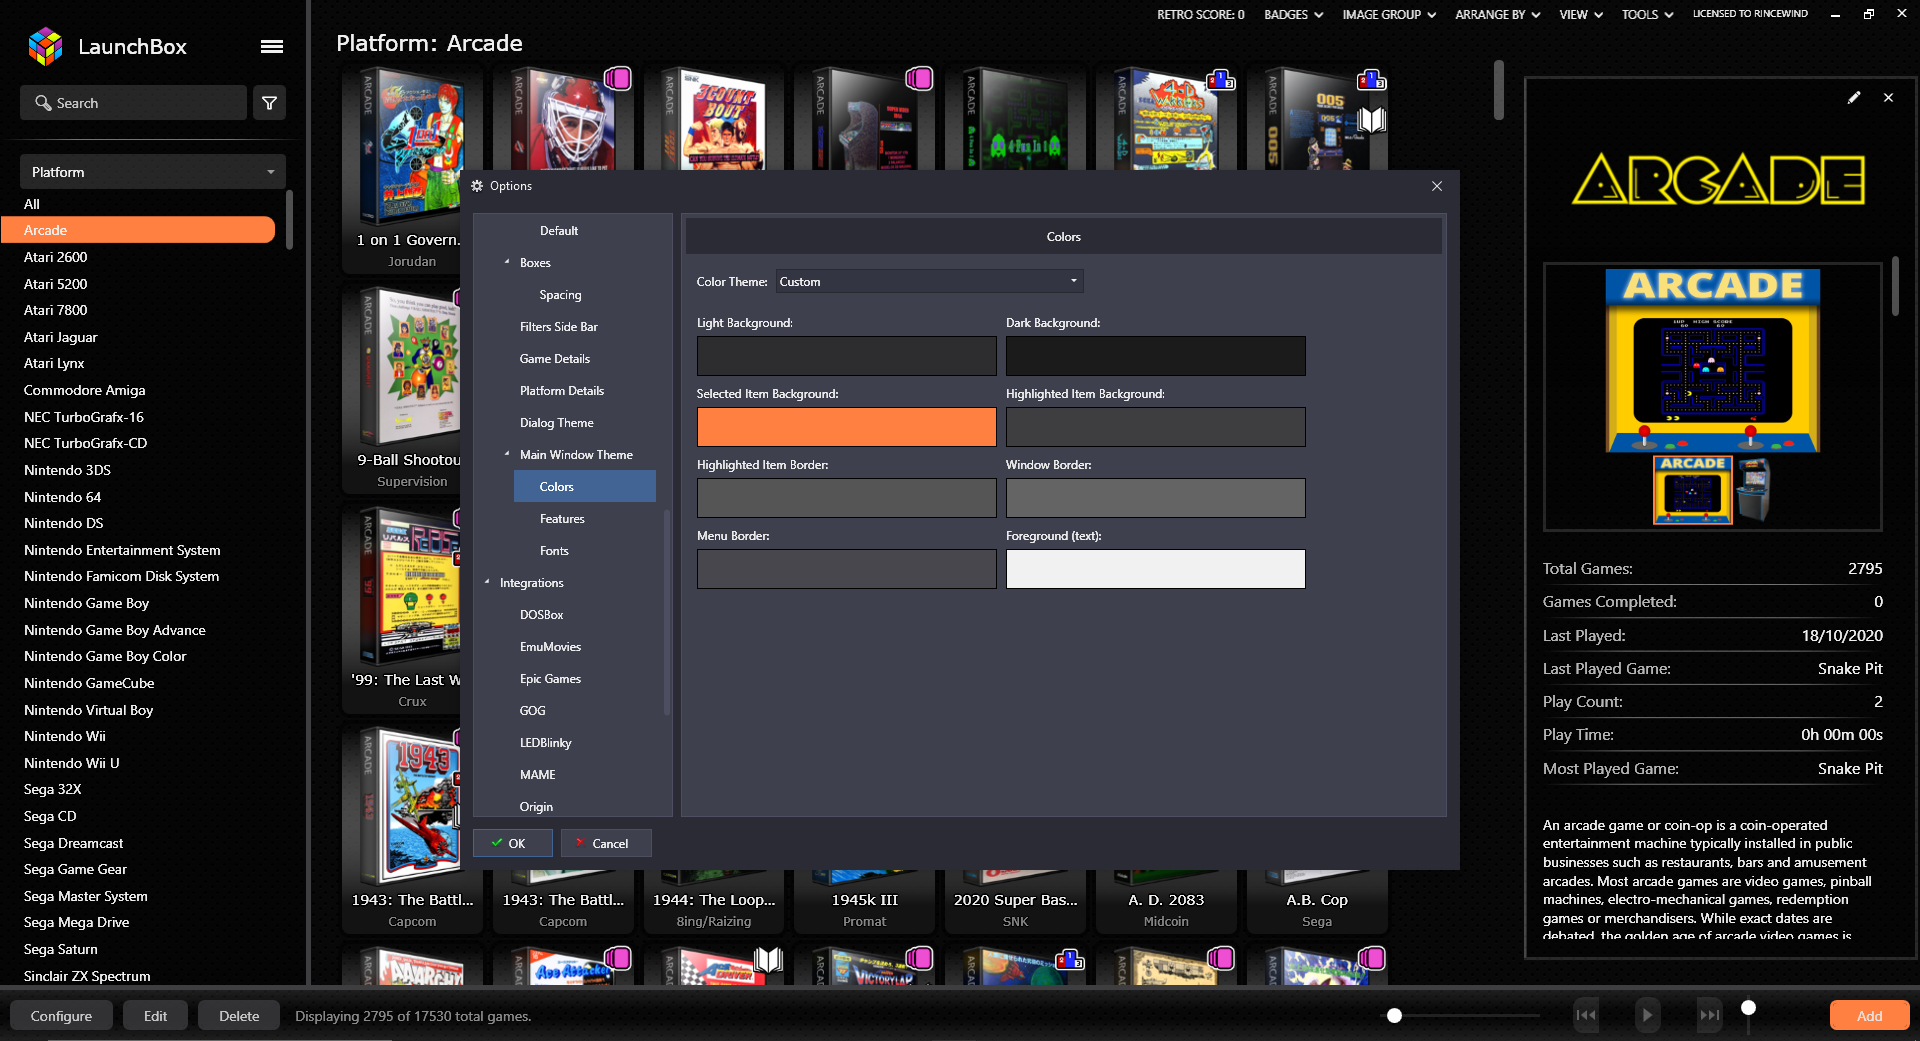Pick Highlighted Item Border swatch

click(x=846, y=498)
